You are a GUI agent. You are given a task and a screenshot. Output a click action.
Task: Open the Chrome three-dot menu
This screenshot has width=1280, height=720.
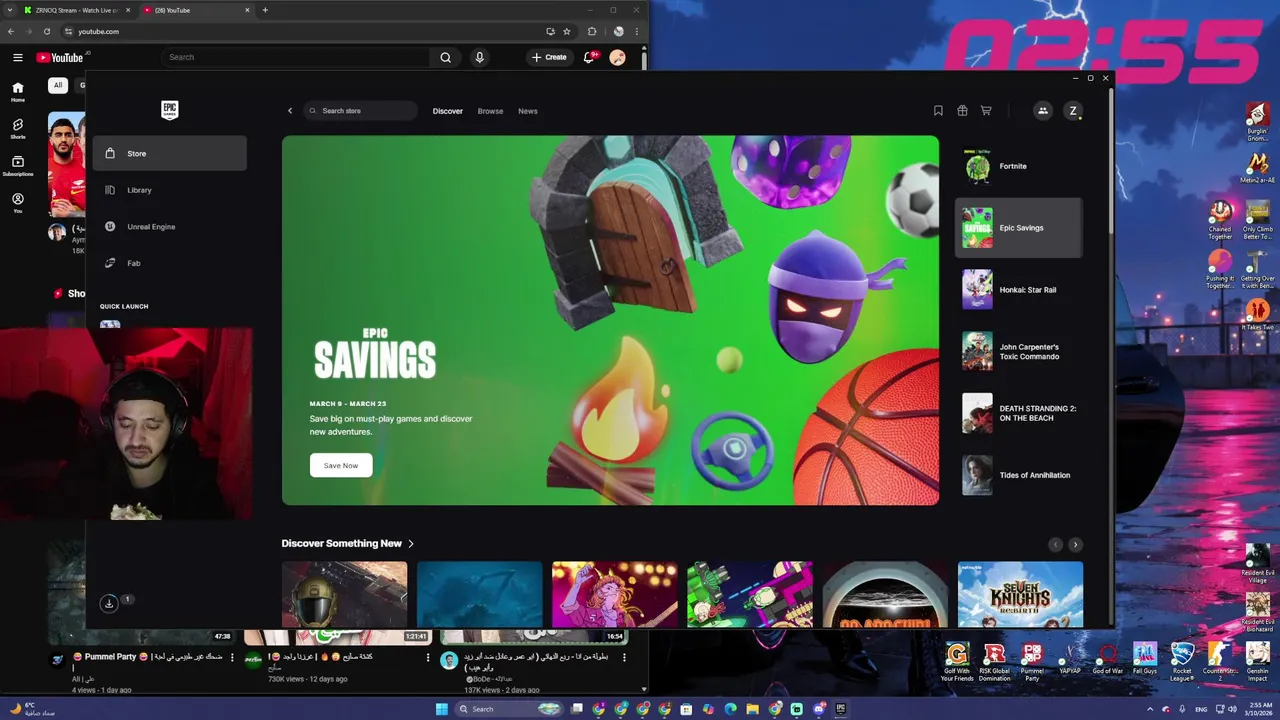coord(636,31)
